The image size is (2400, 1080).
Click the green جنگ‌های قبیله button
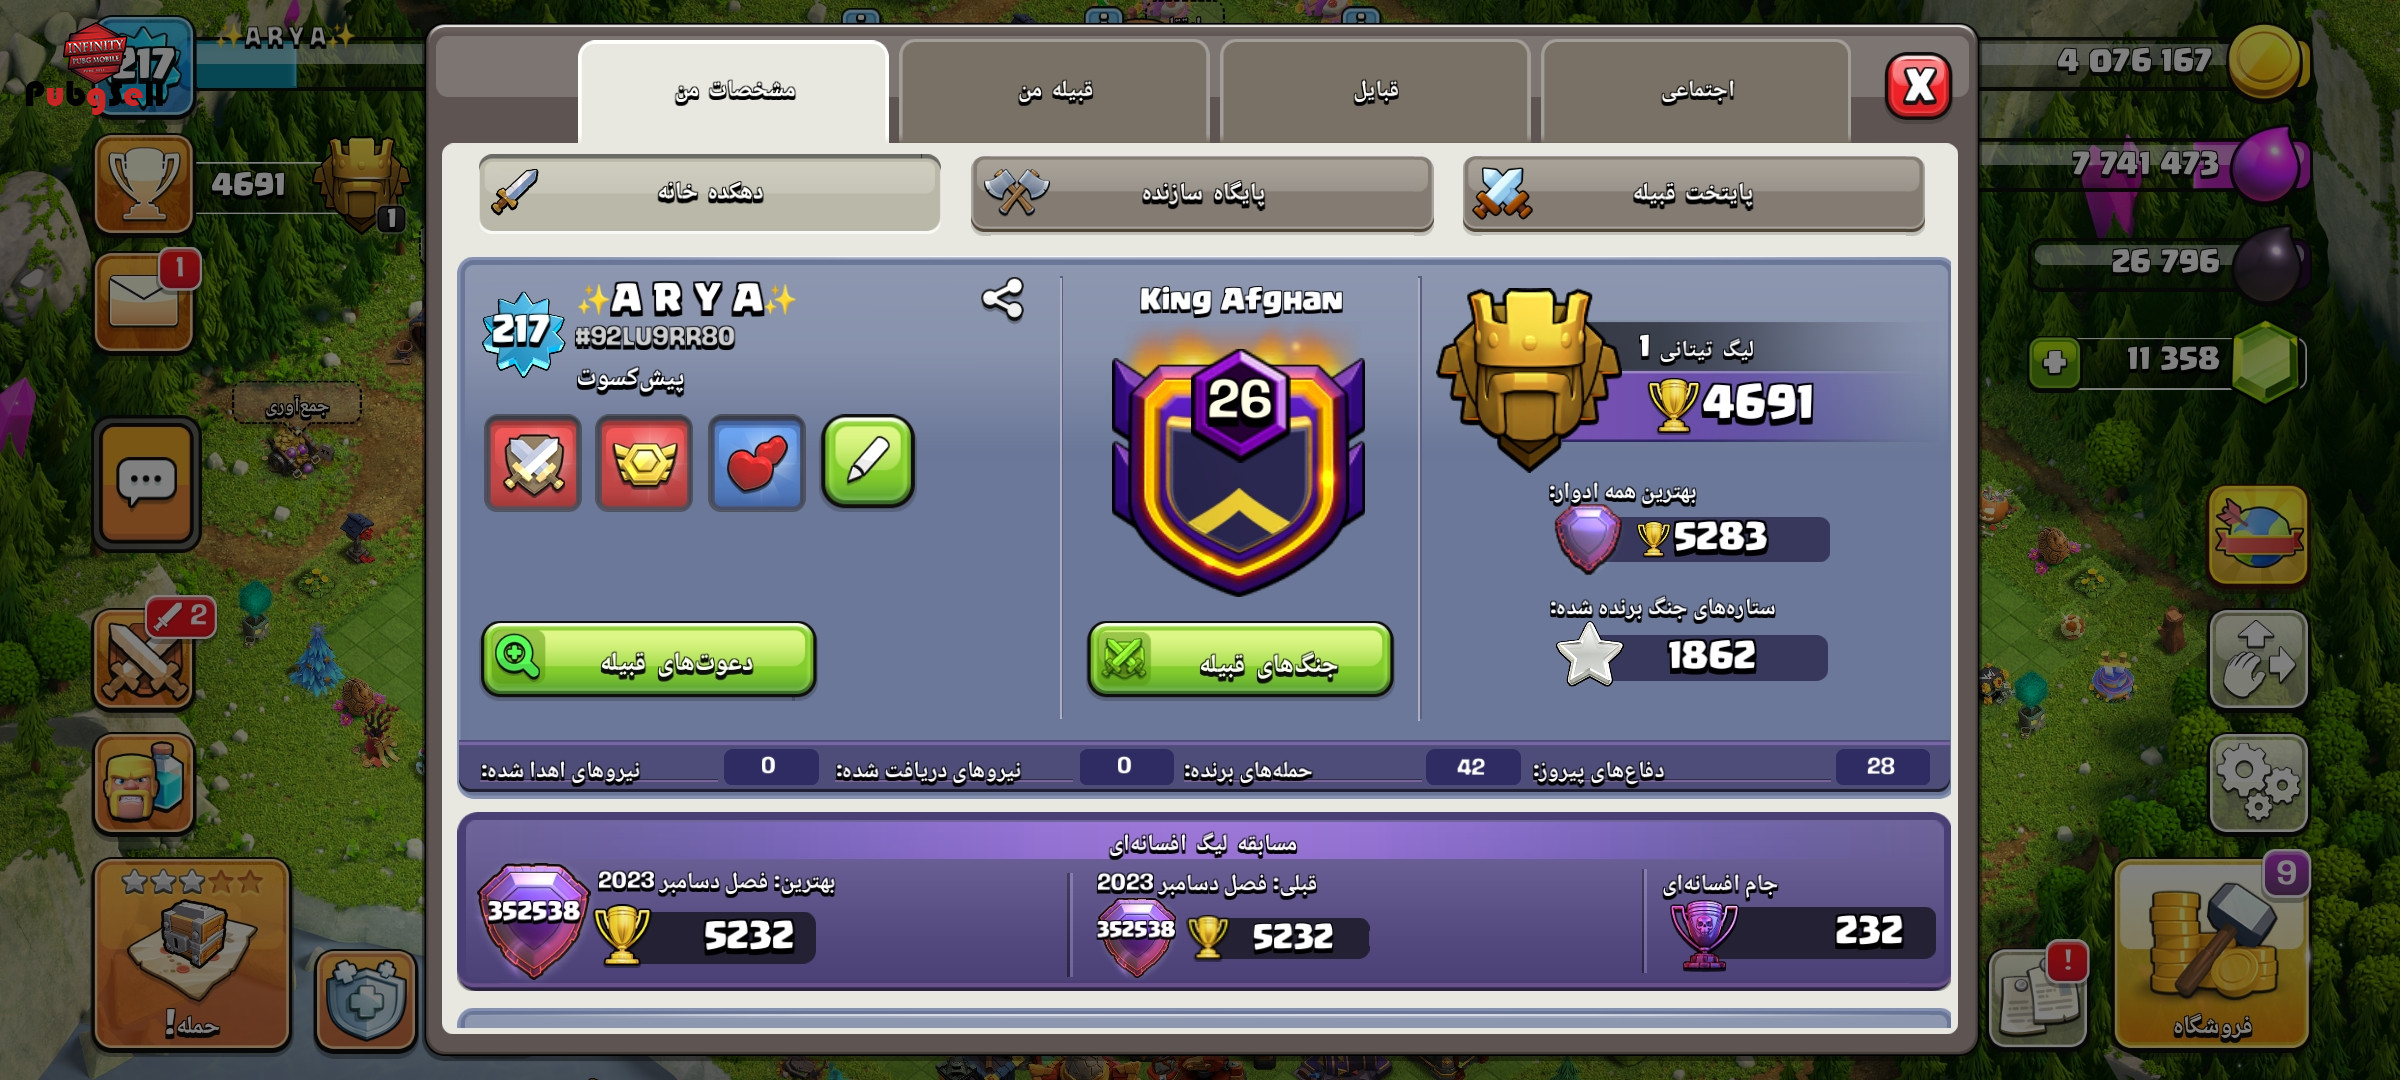click(x=1240, y=660)
